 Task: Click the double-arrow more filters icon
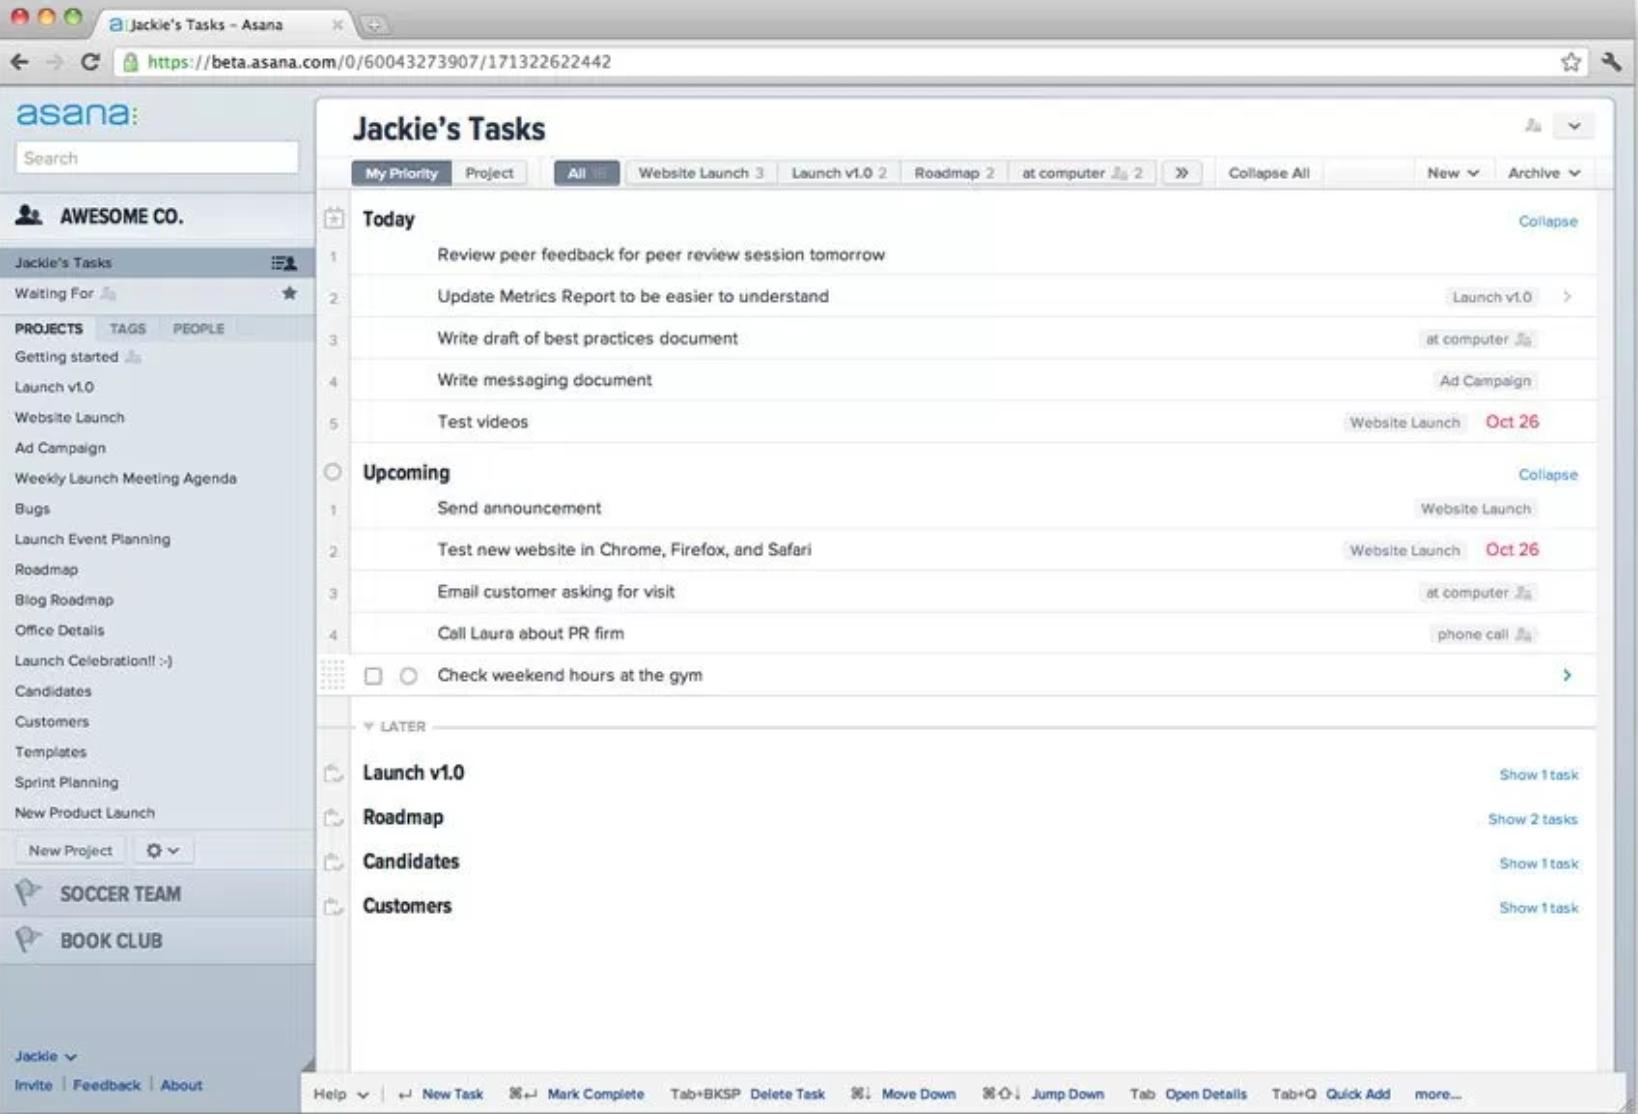[1181, 173]
